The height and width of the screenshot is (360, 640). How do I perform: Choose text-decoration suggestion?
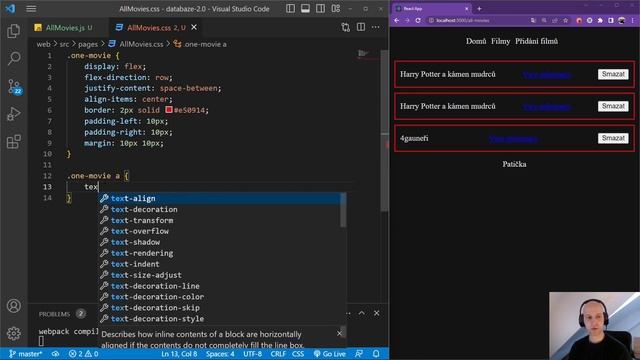coord(220,209)
